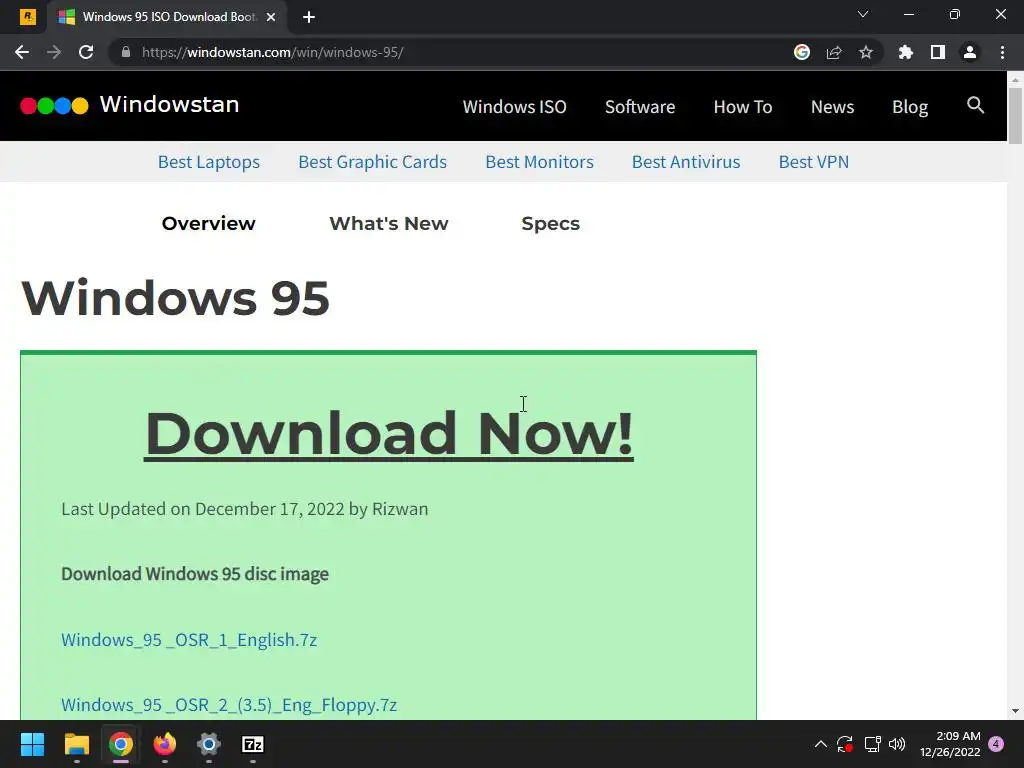The image size is (1024, 768).
Task: Open the update sync tray icon
Action: click(x=845, y=744)
